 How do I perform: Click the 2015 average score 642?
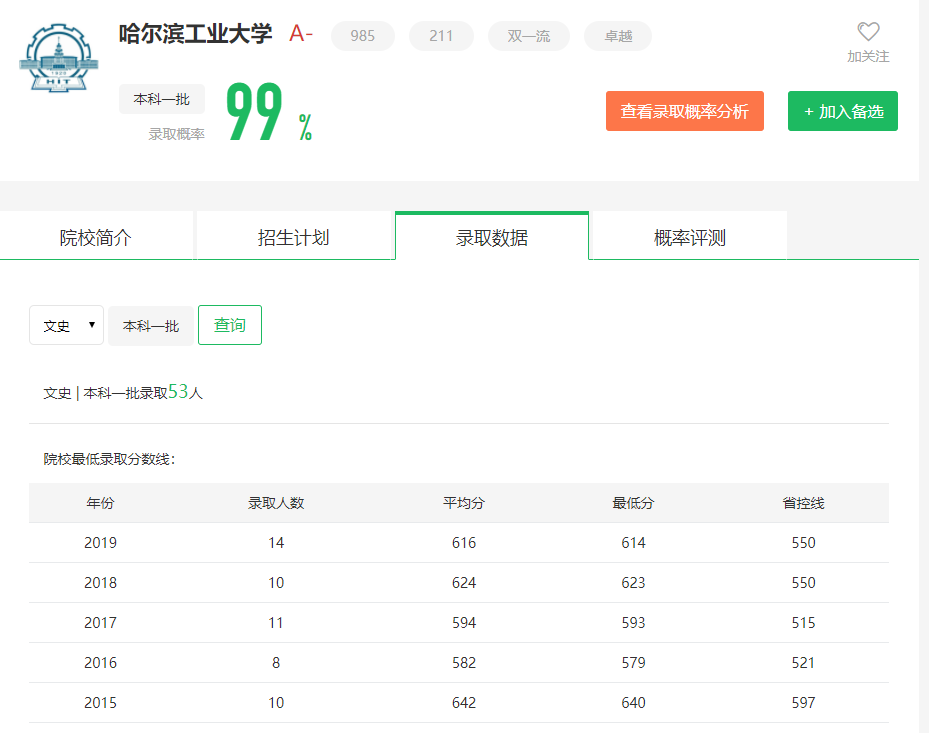pos(464,703)
